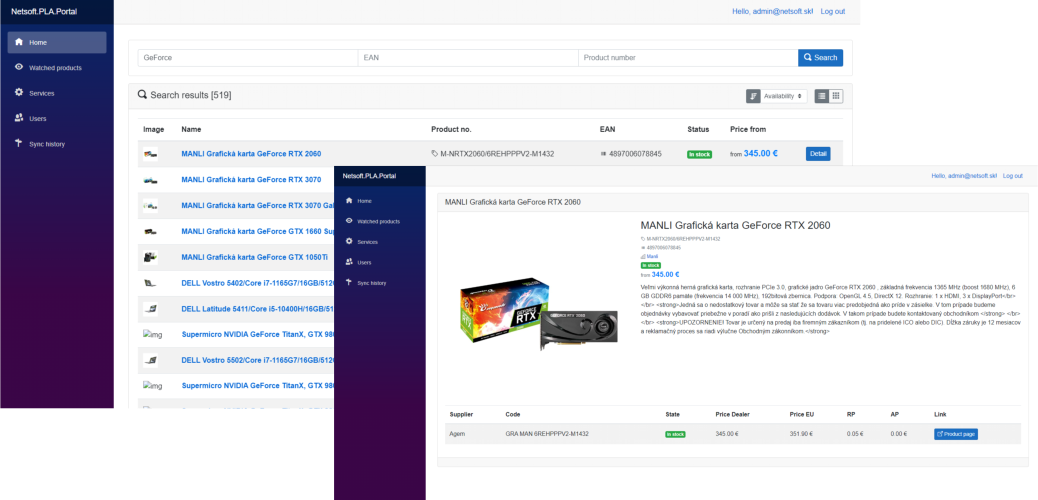
Task: Click Log out in the product detail window
Action: click(1013, 175)
